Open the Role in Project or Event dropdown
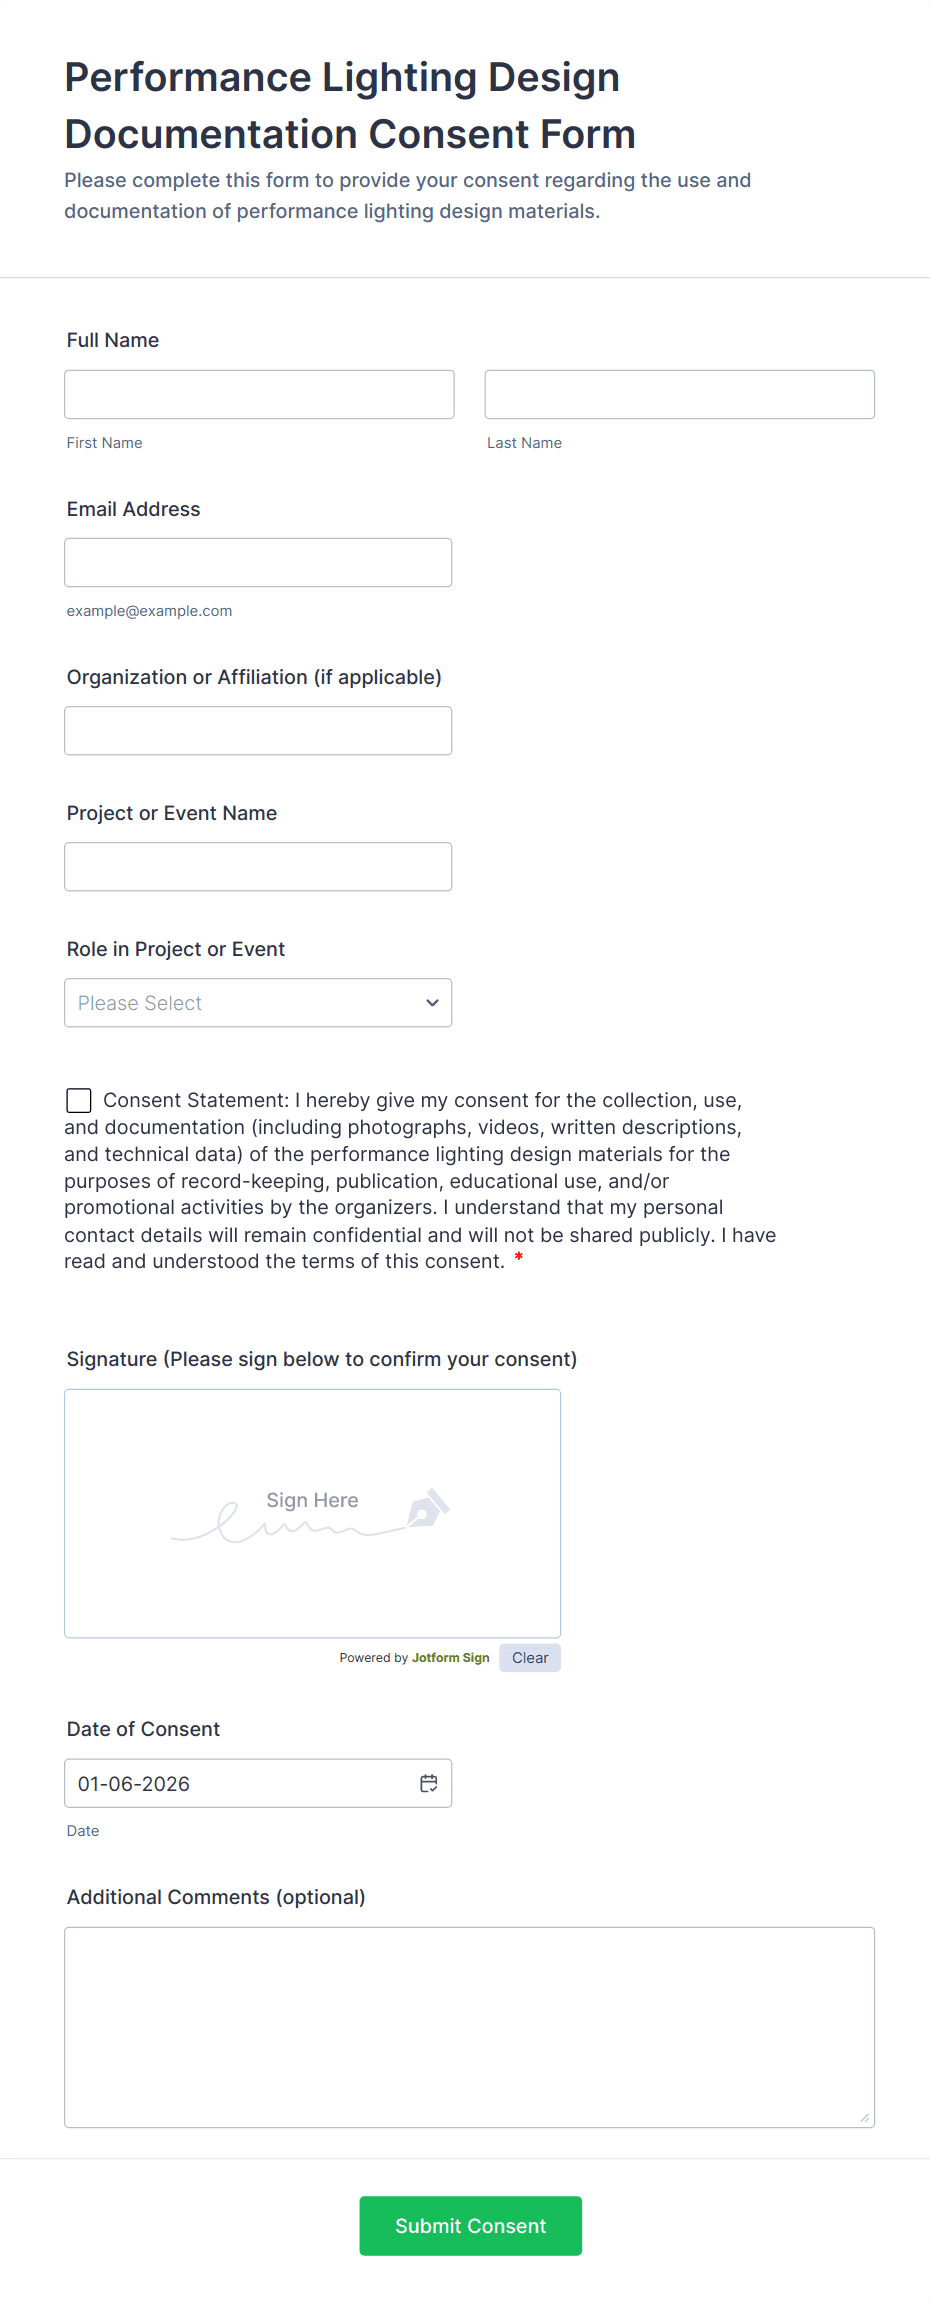This screenshot has width=930, height=2305. pos(258,1002)
